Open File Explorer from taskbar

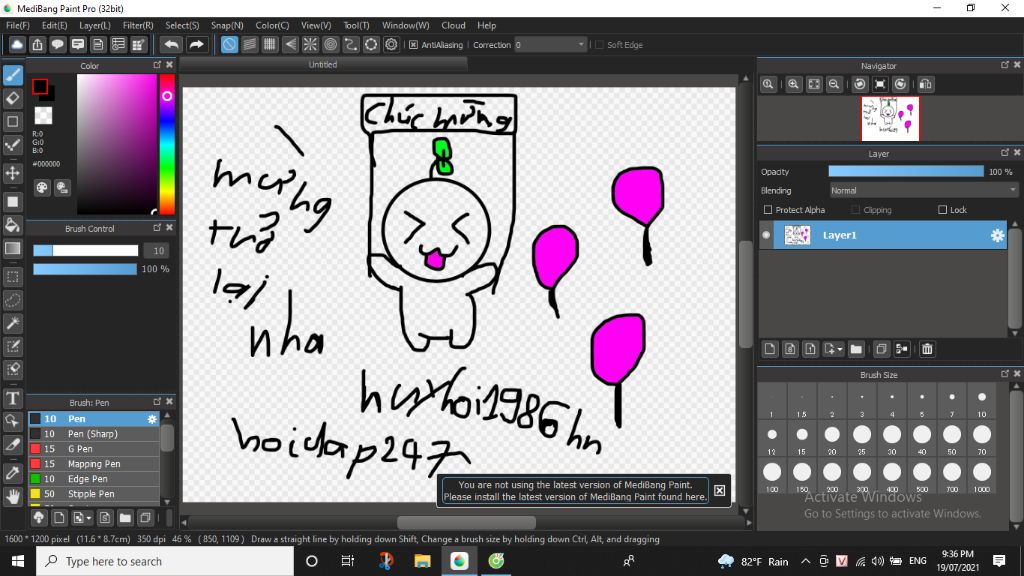[423, 561]
